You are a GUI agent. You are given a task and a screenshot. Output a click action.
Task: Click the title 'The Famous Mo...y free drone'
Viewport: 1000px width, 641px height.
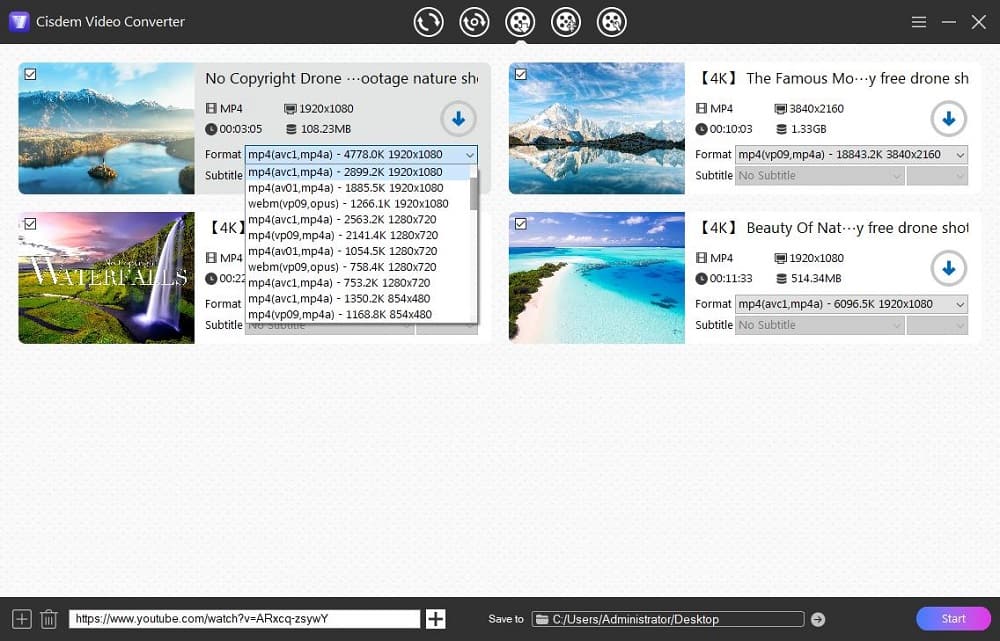pyautogui.click(x=832, y=78)
